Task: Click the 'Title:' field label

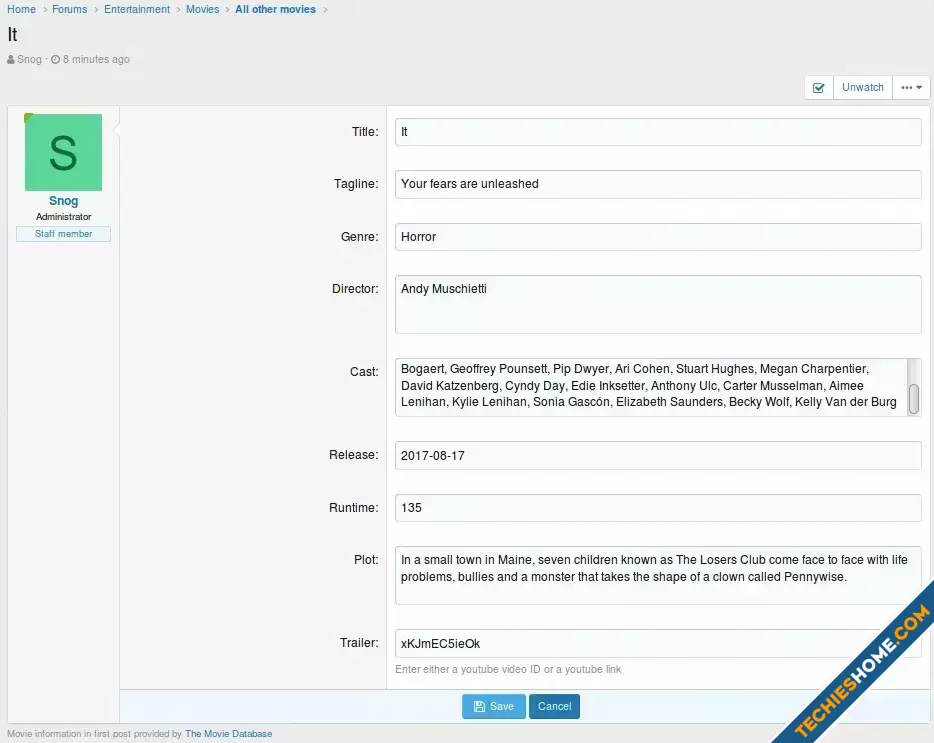Action: click(x=365, y=132)
